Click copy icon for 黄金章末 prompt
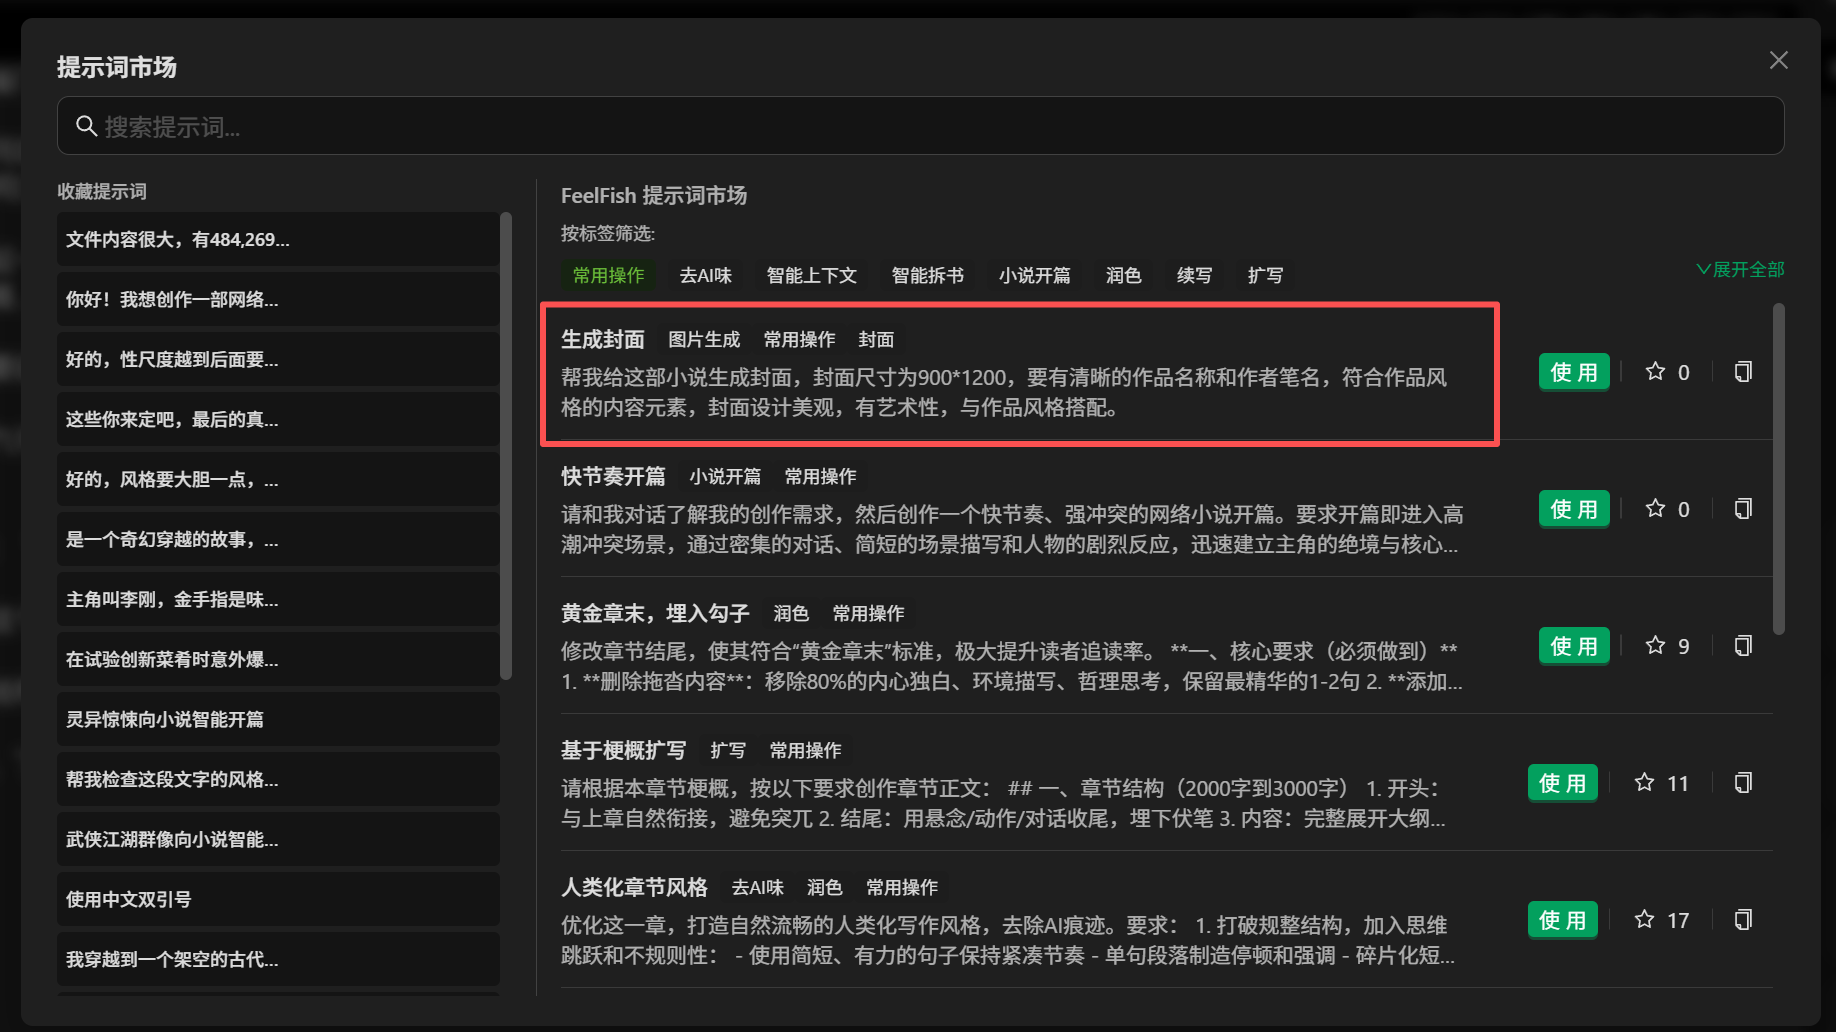This screenshot has width=1836, height=1032. point(1743,646)
